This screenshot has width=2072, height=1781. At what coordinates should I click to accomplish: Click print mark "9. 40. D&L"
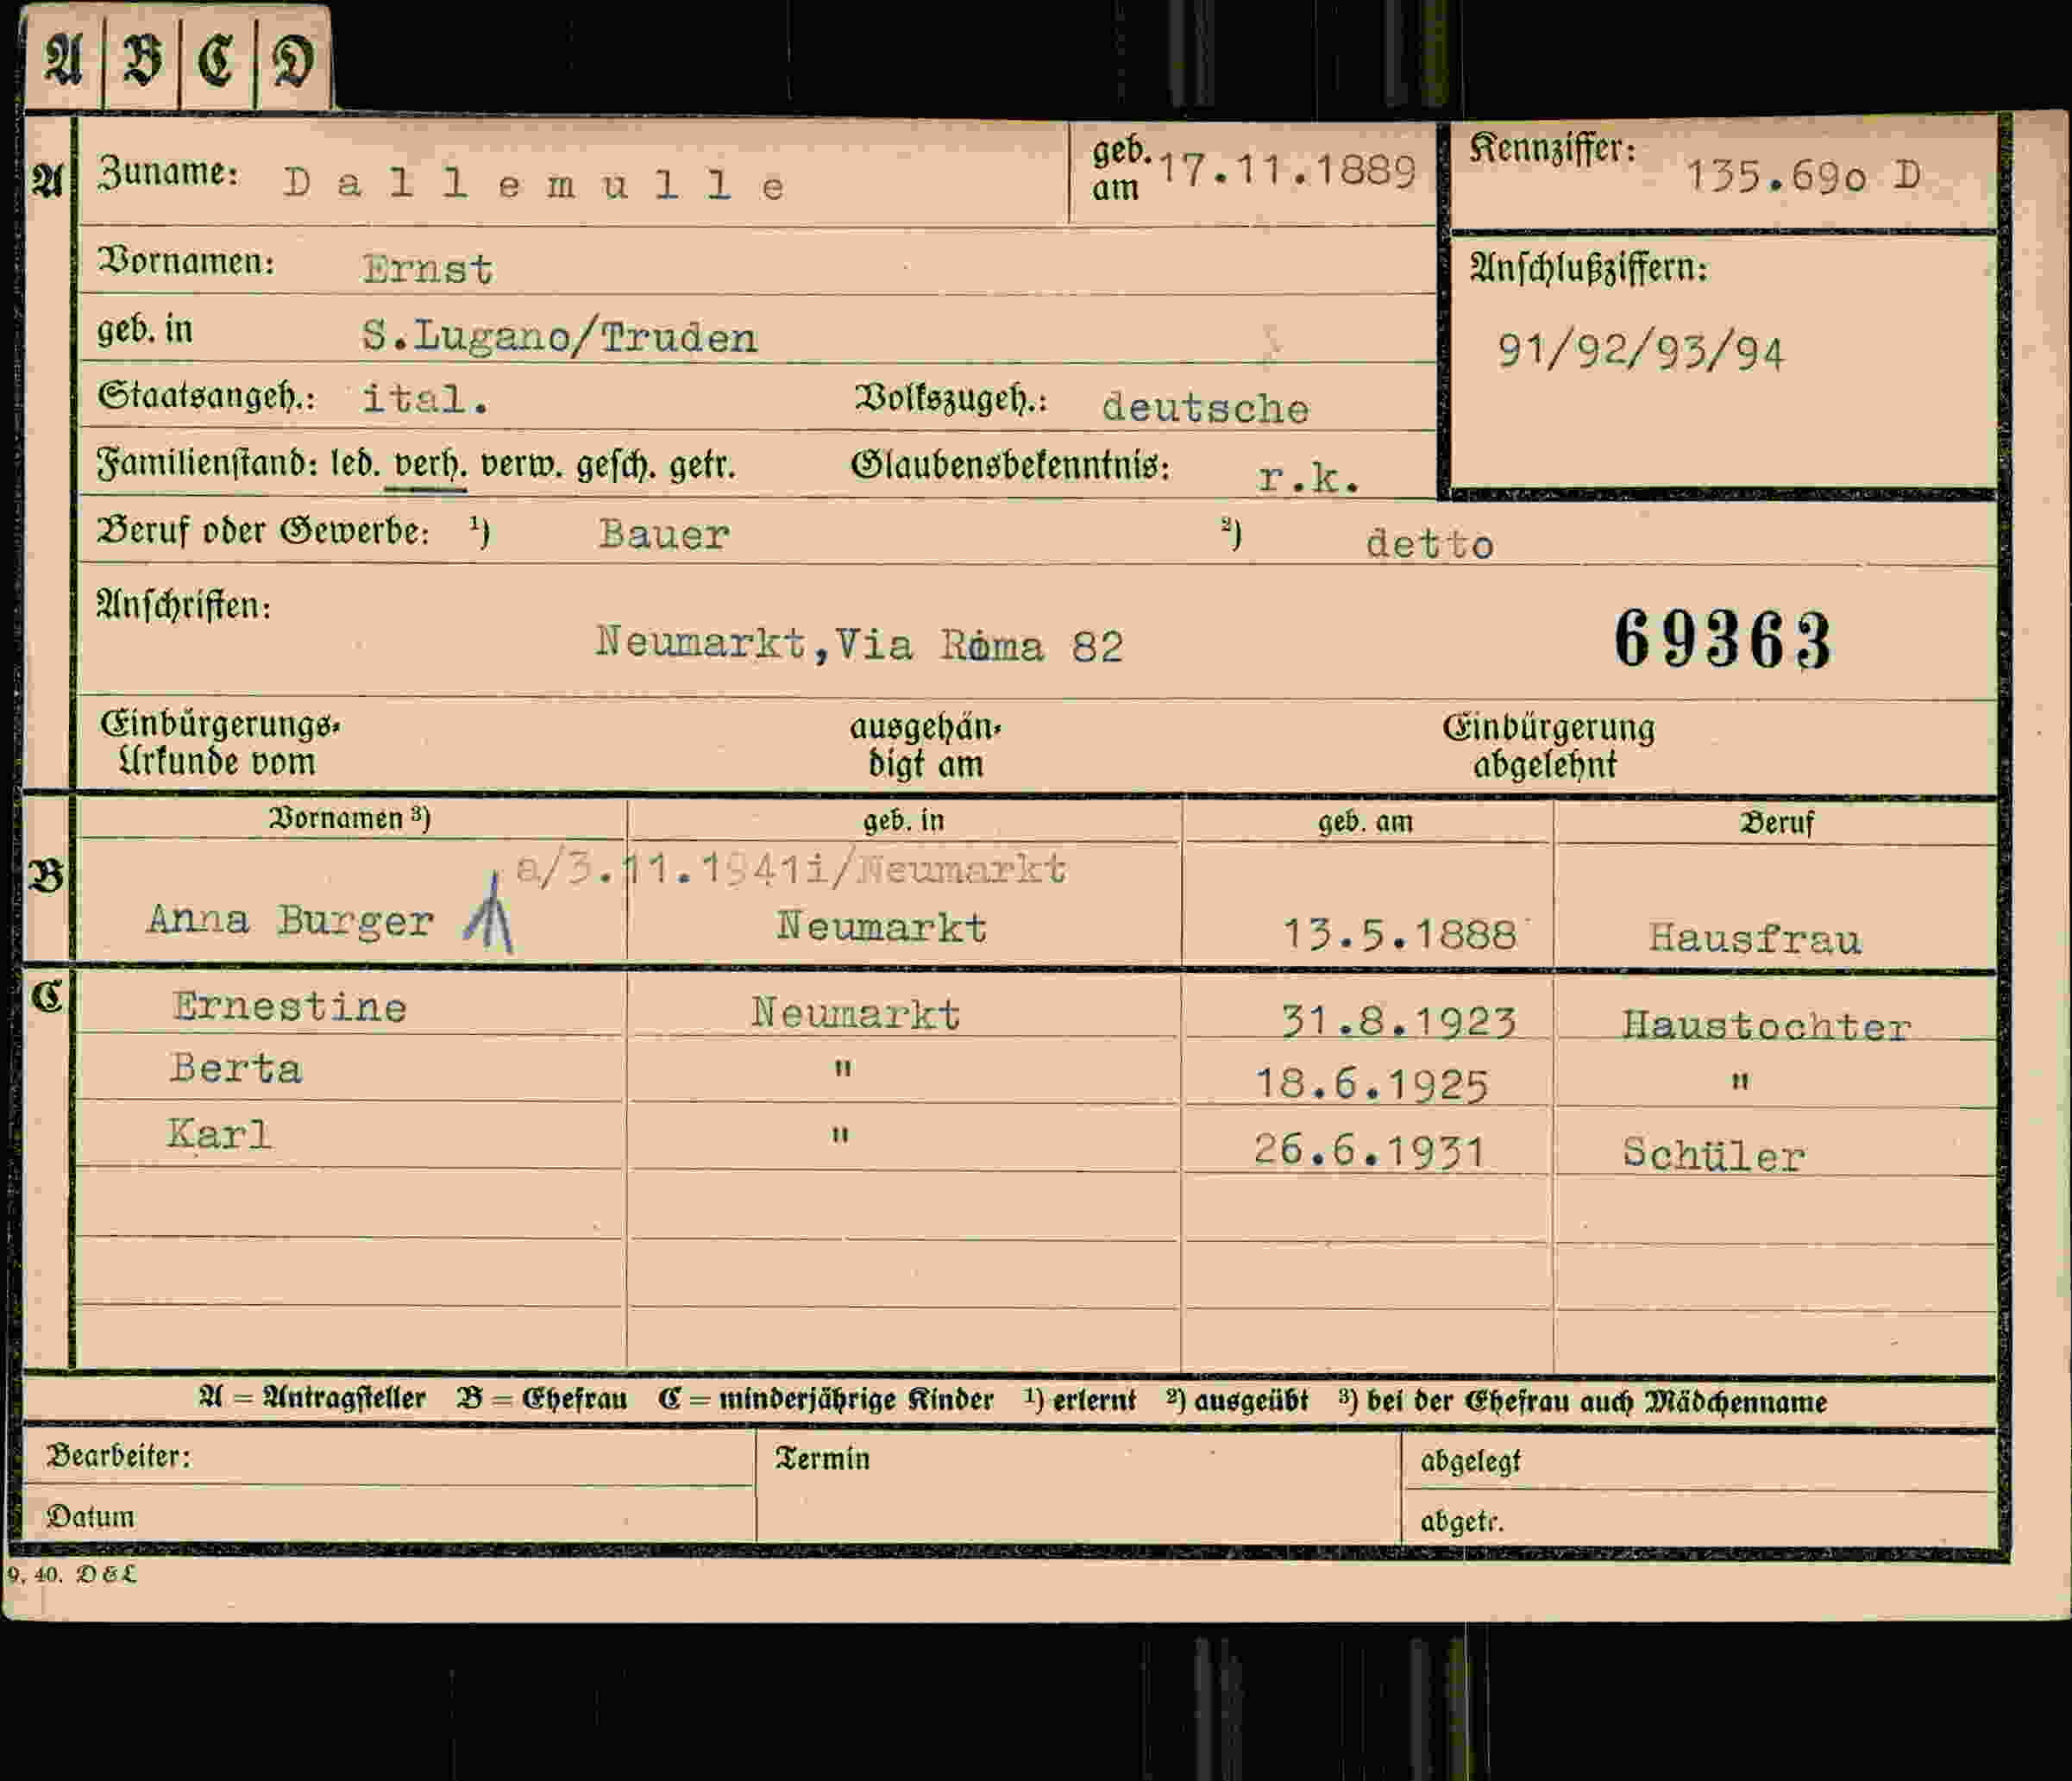[72, 1574]
